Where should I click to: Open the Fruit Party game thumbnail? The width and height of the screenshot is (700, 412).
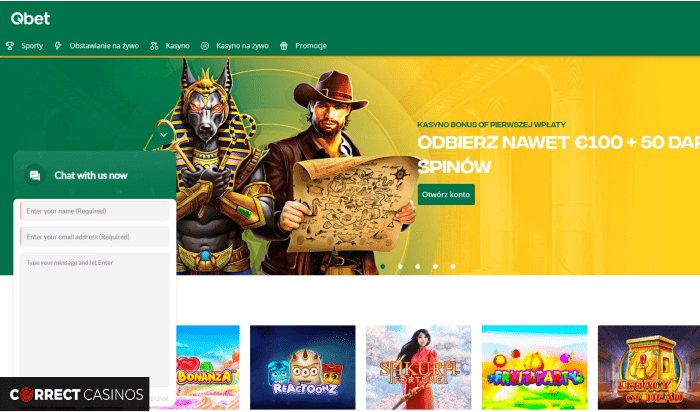(535, 367)
